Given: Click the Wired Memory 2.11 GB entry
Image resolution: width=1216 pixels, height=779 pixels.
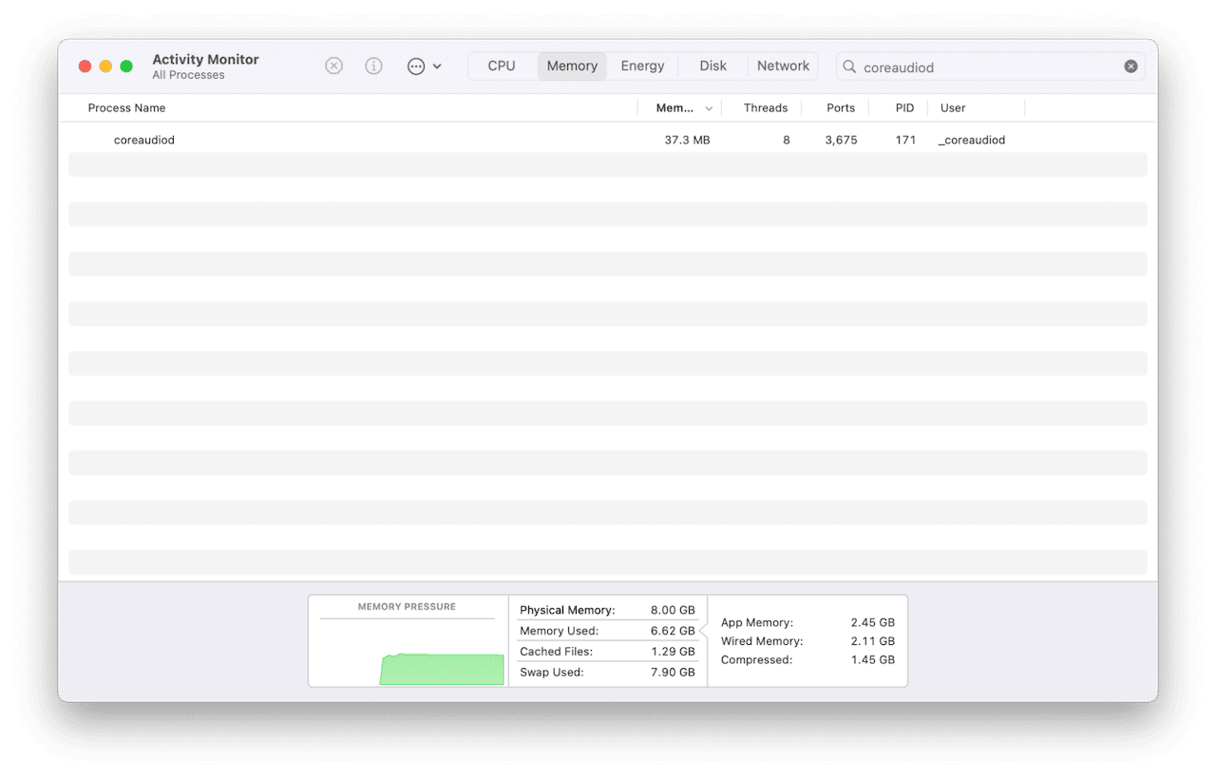Looking at the screenshot, I should (808, 641).
